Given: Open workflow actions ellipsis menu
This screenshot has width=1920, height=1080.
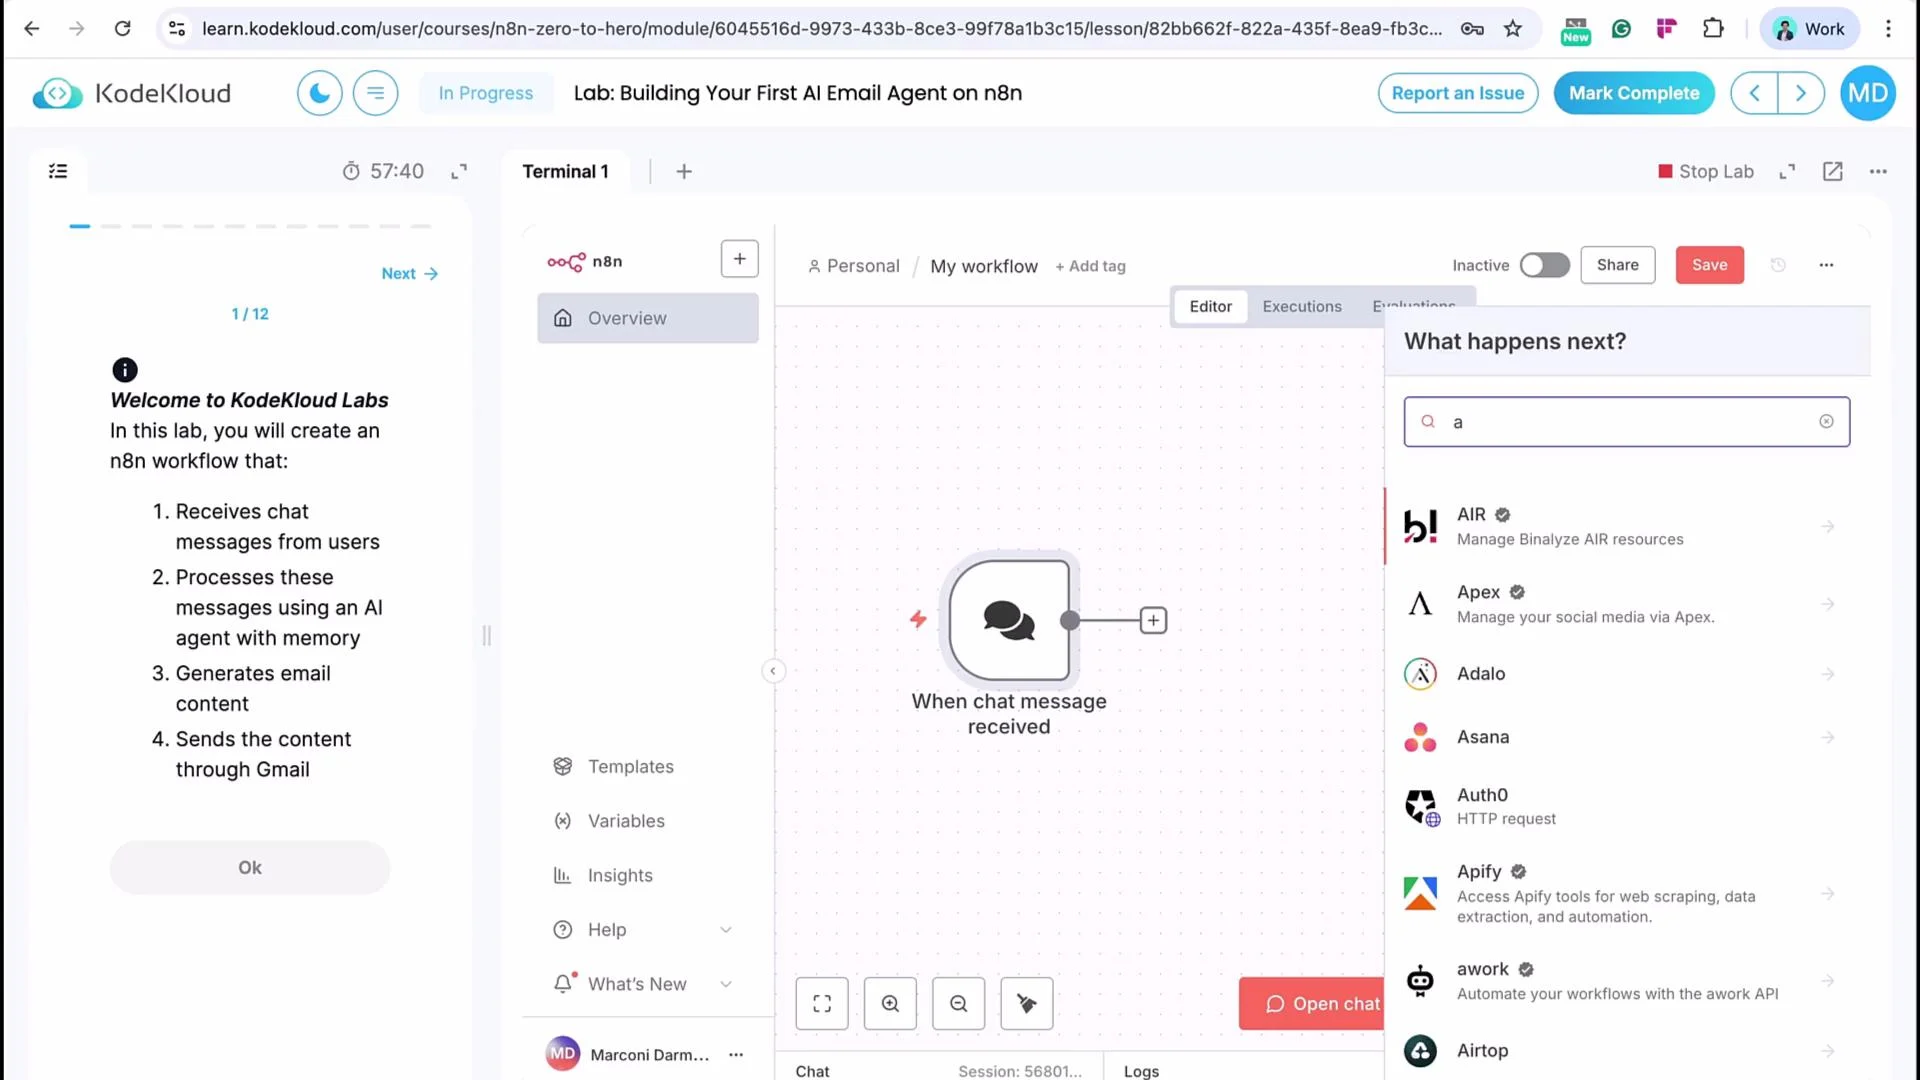Looking at the screenshot, I should coord(1827,265).
